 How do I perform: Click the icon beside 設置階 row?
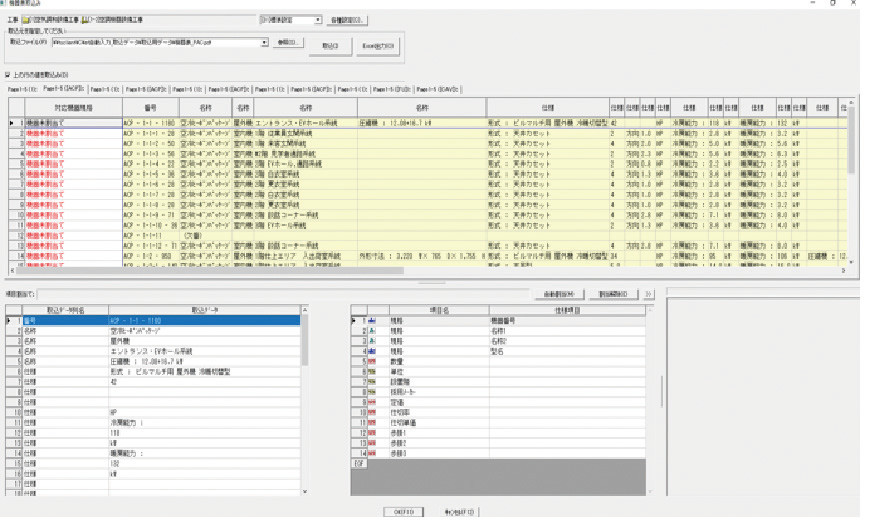tap(372, 382)
